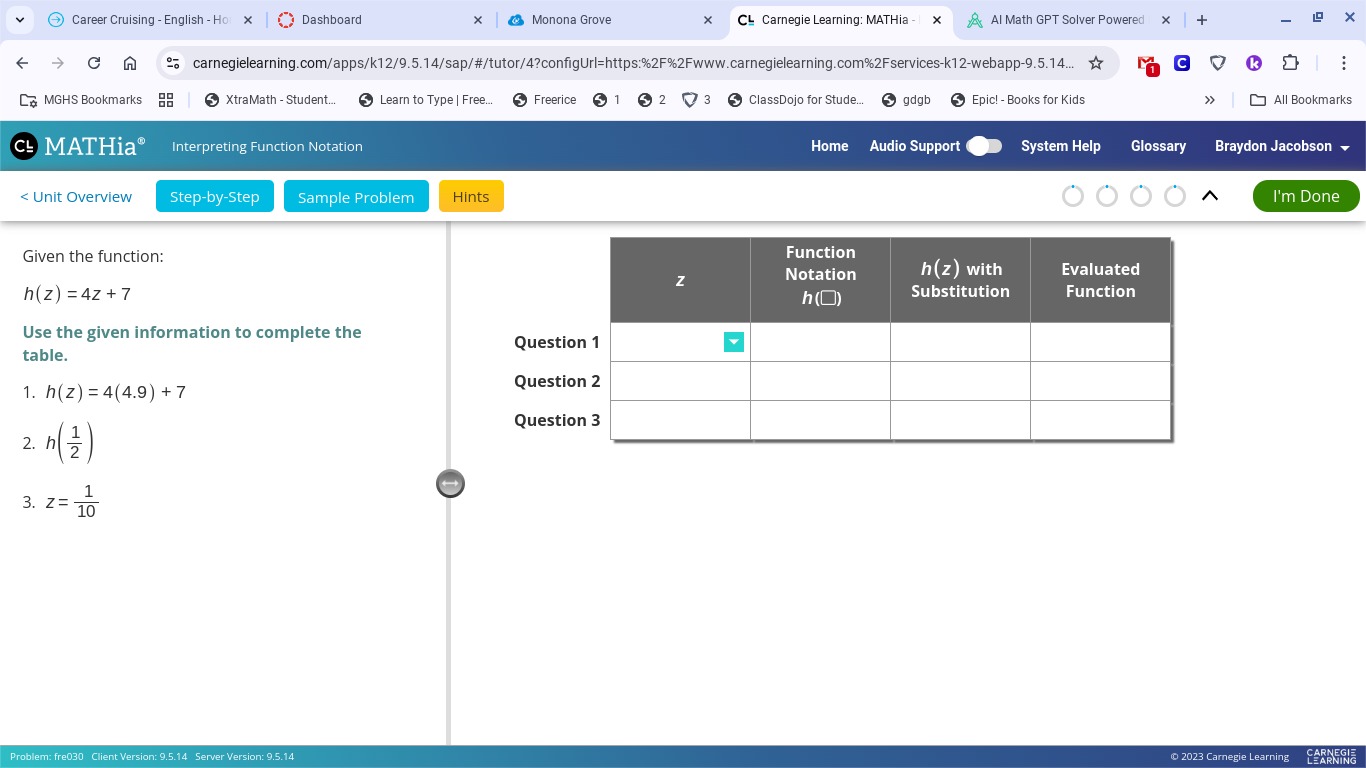Open the bookmark labeled 1

pyautogui.click(x=607, y=100)
